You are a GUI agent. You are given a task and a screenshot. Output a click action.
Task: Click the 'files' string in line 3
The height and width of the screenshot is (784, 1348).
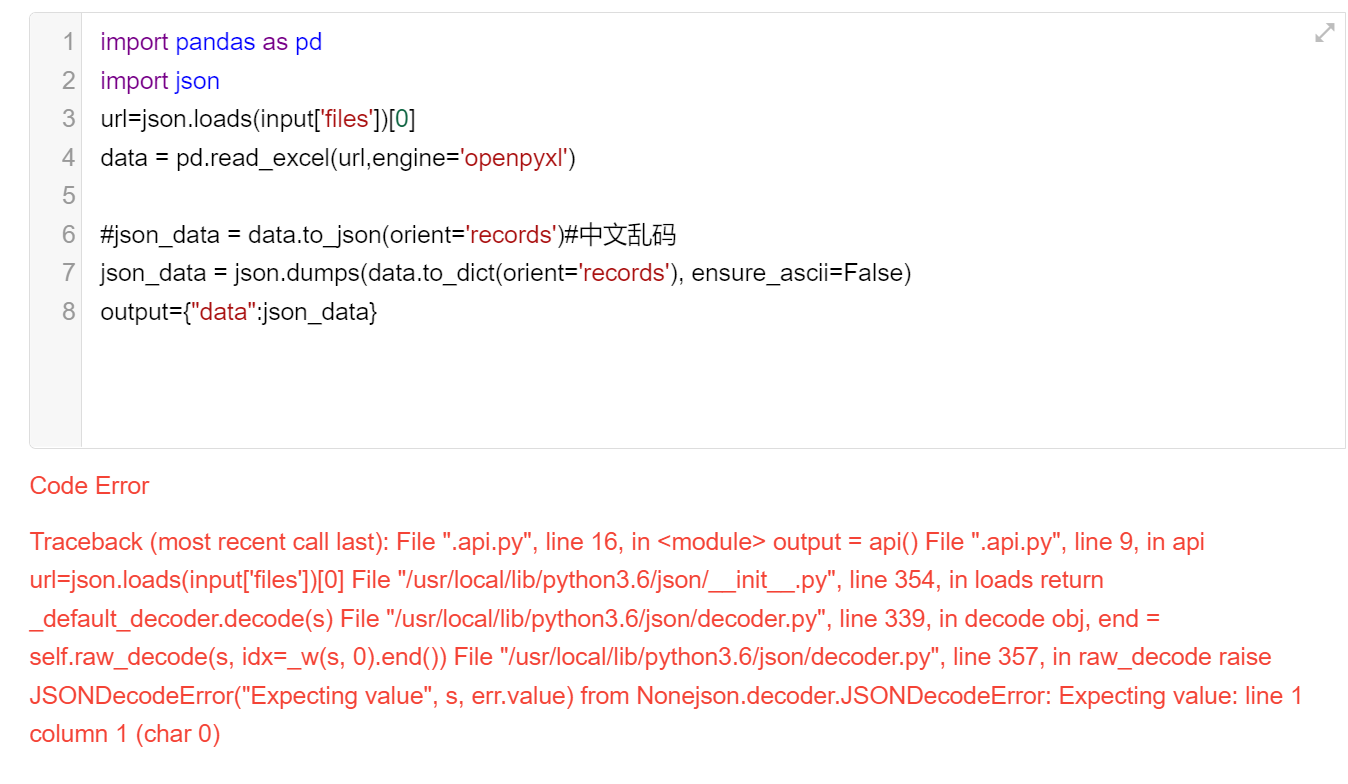345,119
